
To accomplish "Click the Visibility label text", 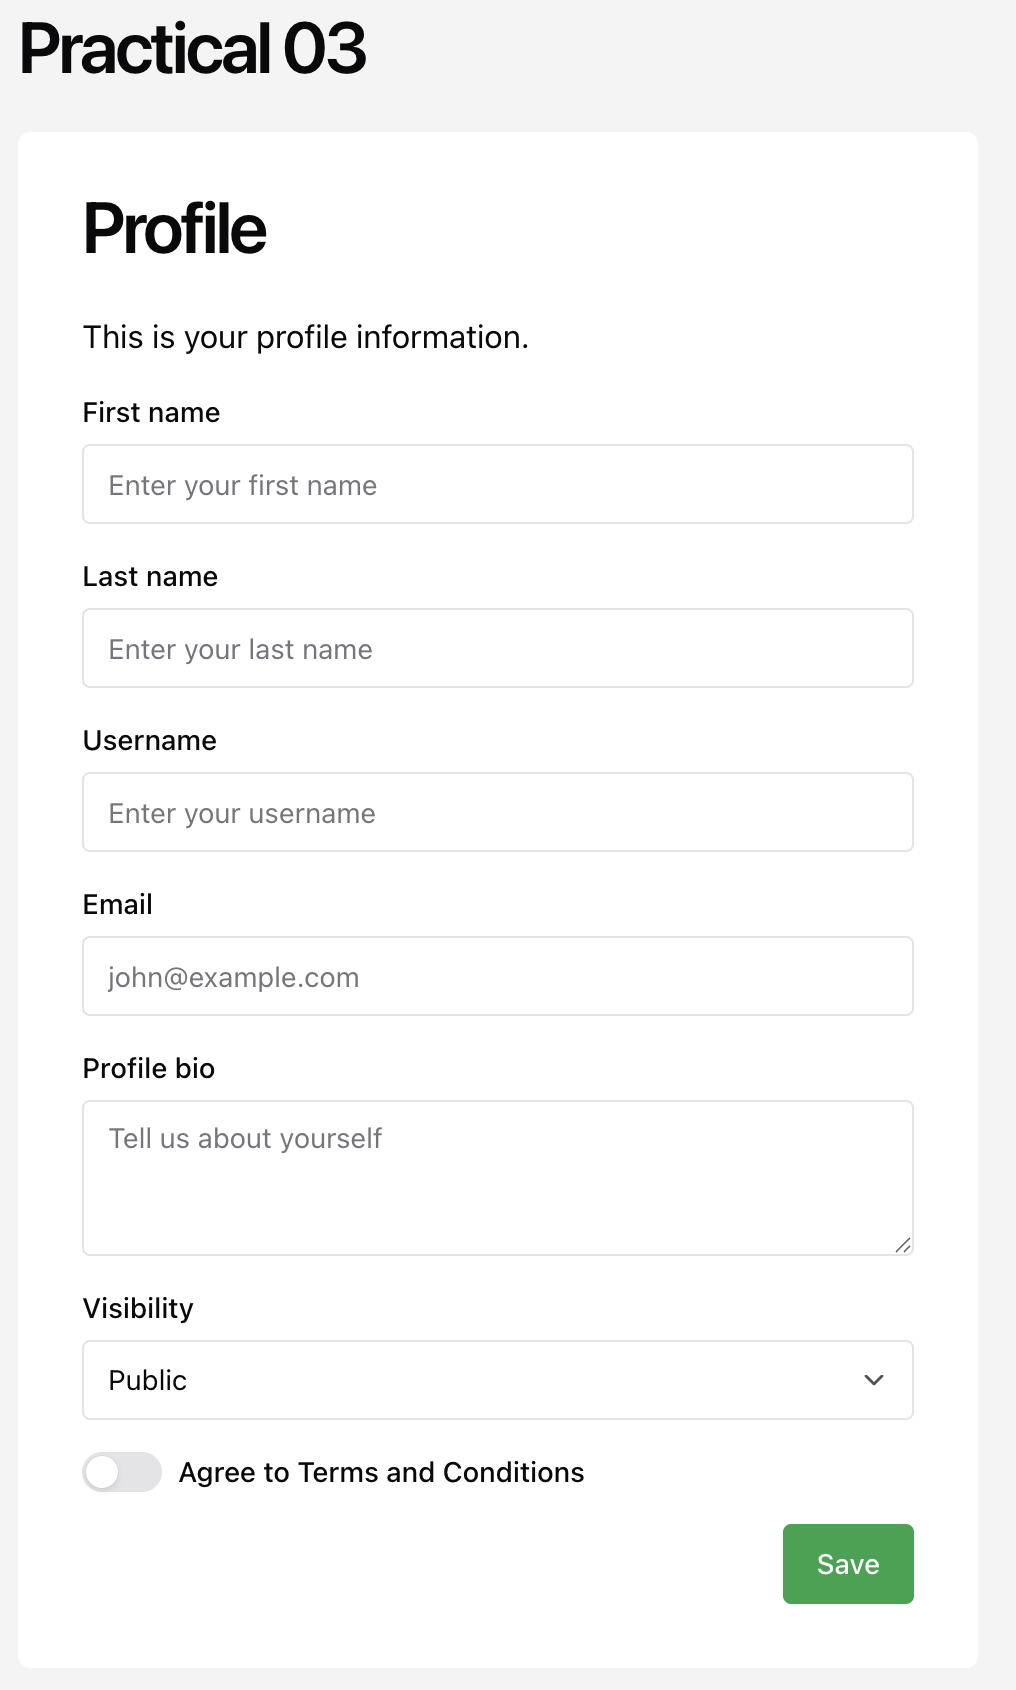I will coord(138,1308).
